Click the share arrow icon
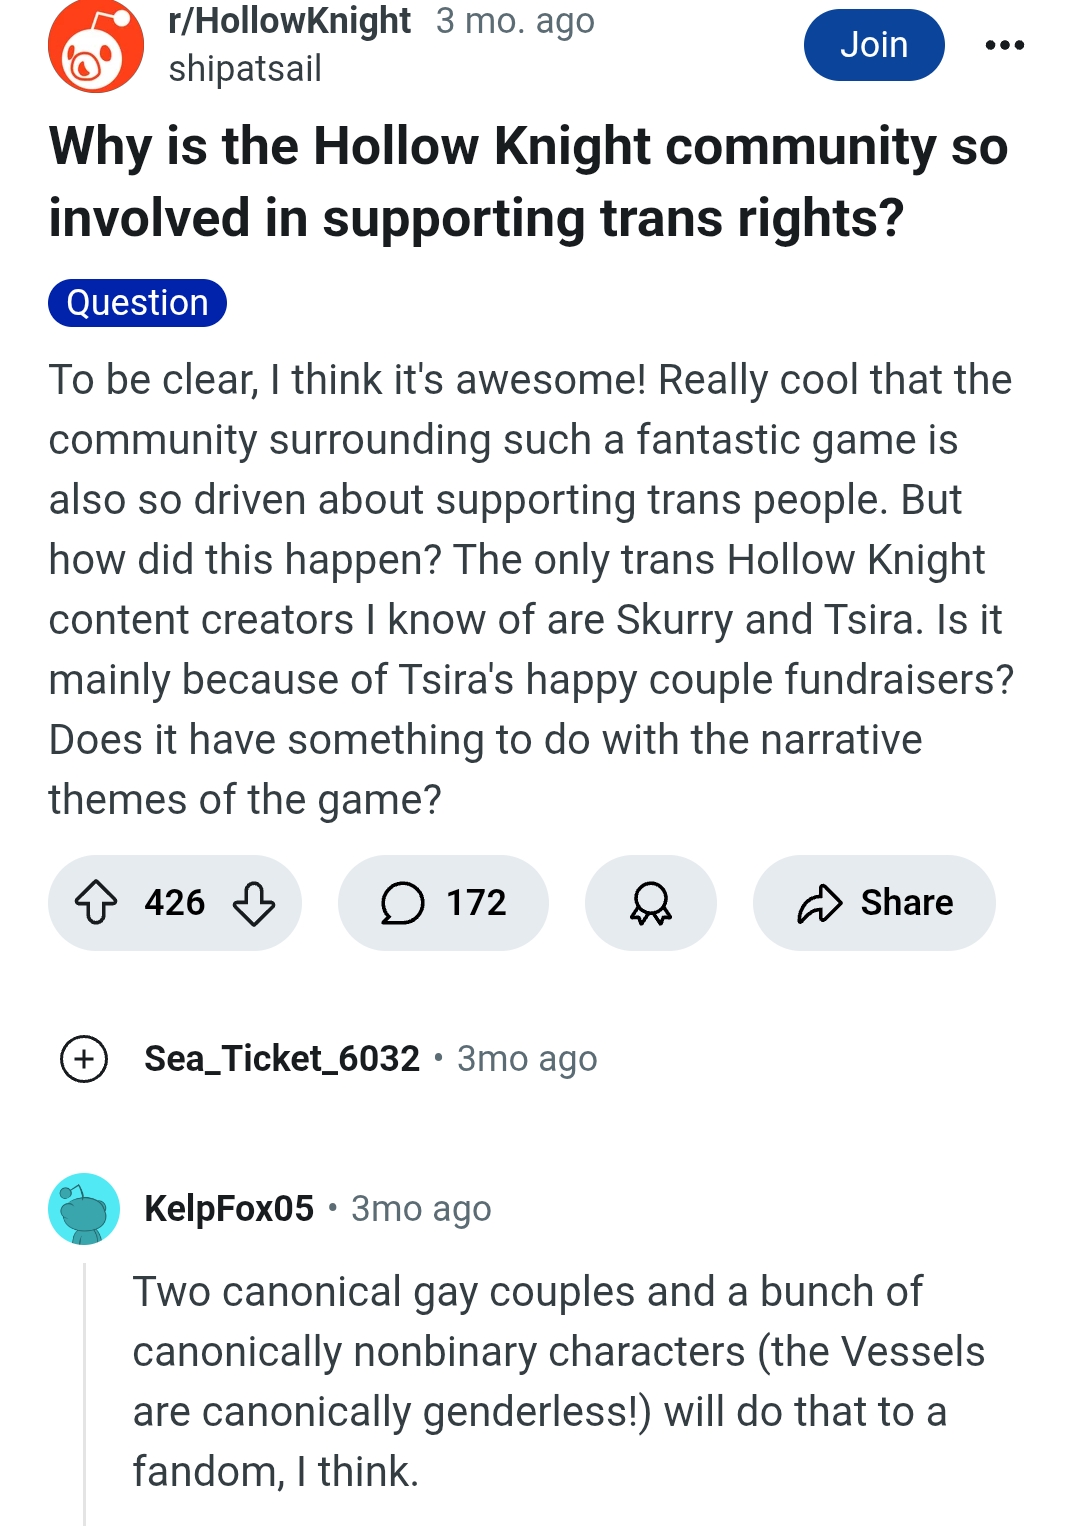Viewport: 1076px width, 1526px height. 820,903
